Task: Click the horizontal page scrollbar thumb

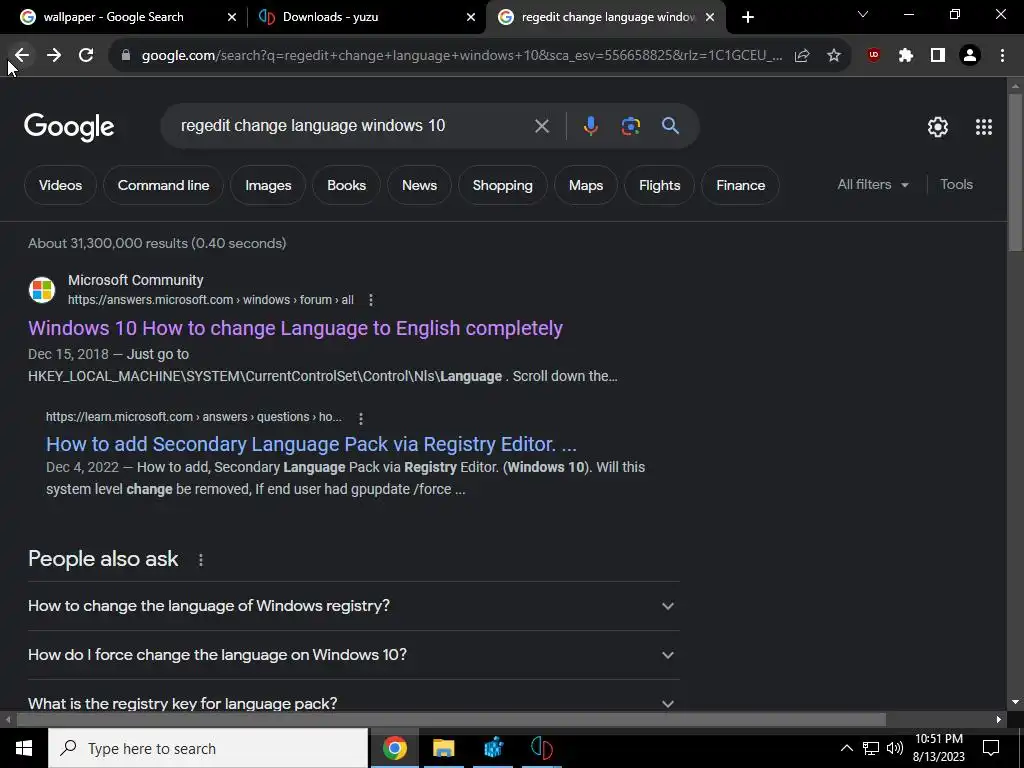Action: [x=451, y=720]
